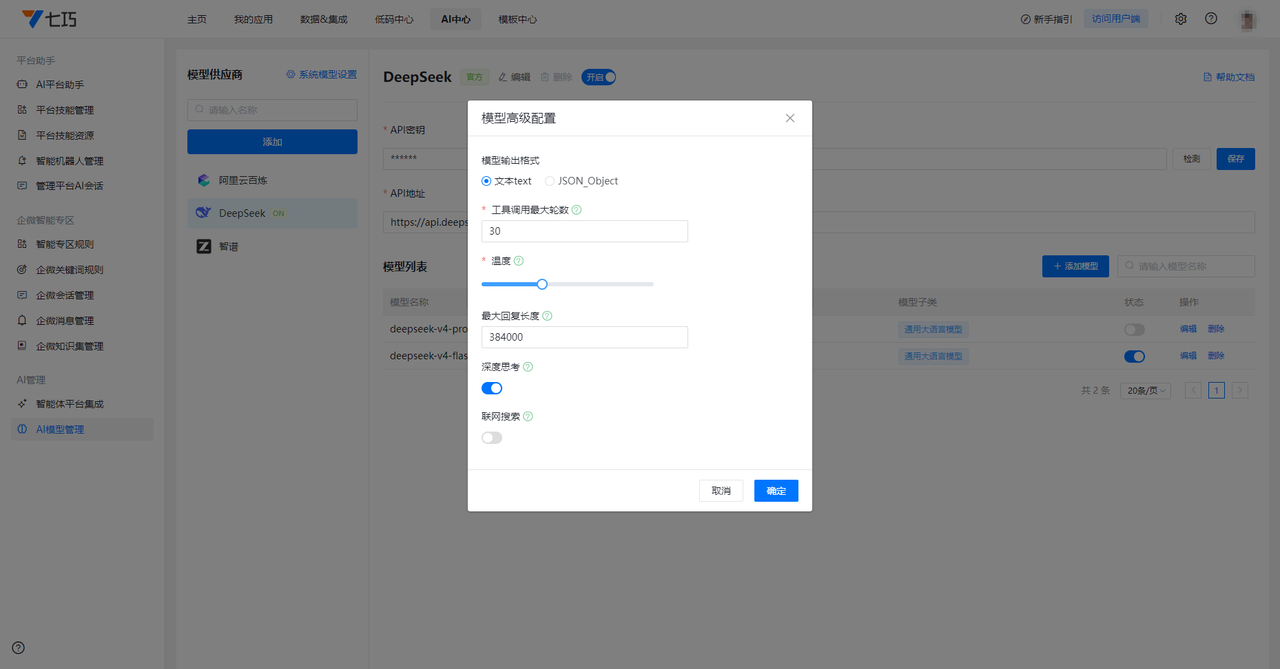Open 企微关键词规则 via its sidebar icon

[x=23, y=270]
